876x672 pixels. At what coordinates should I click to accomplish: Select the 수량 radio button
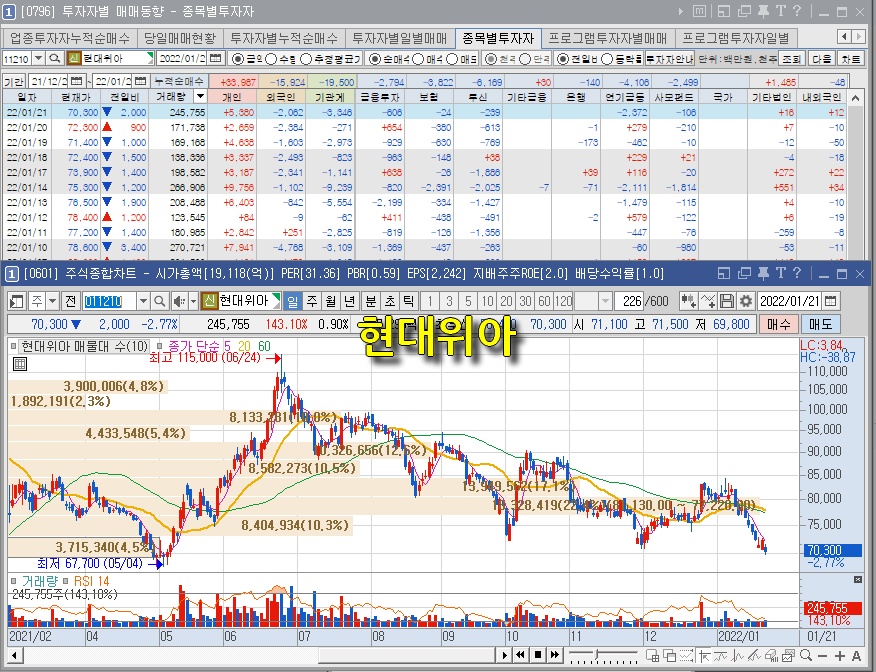point(271,59)
